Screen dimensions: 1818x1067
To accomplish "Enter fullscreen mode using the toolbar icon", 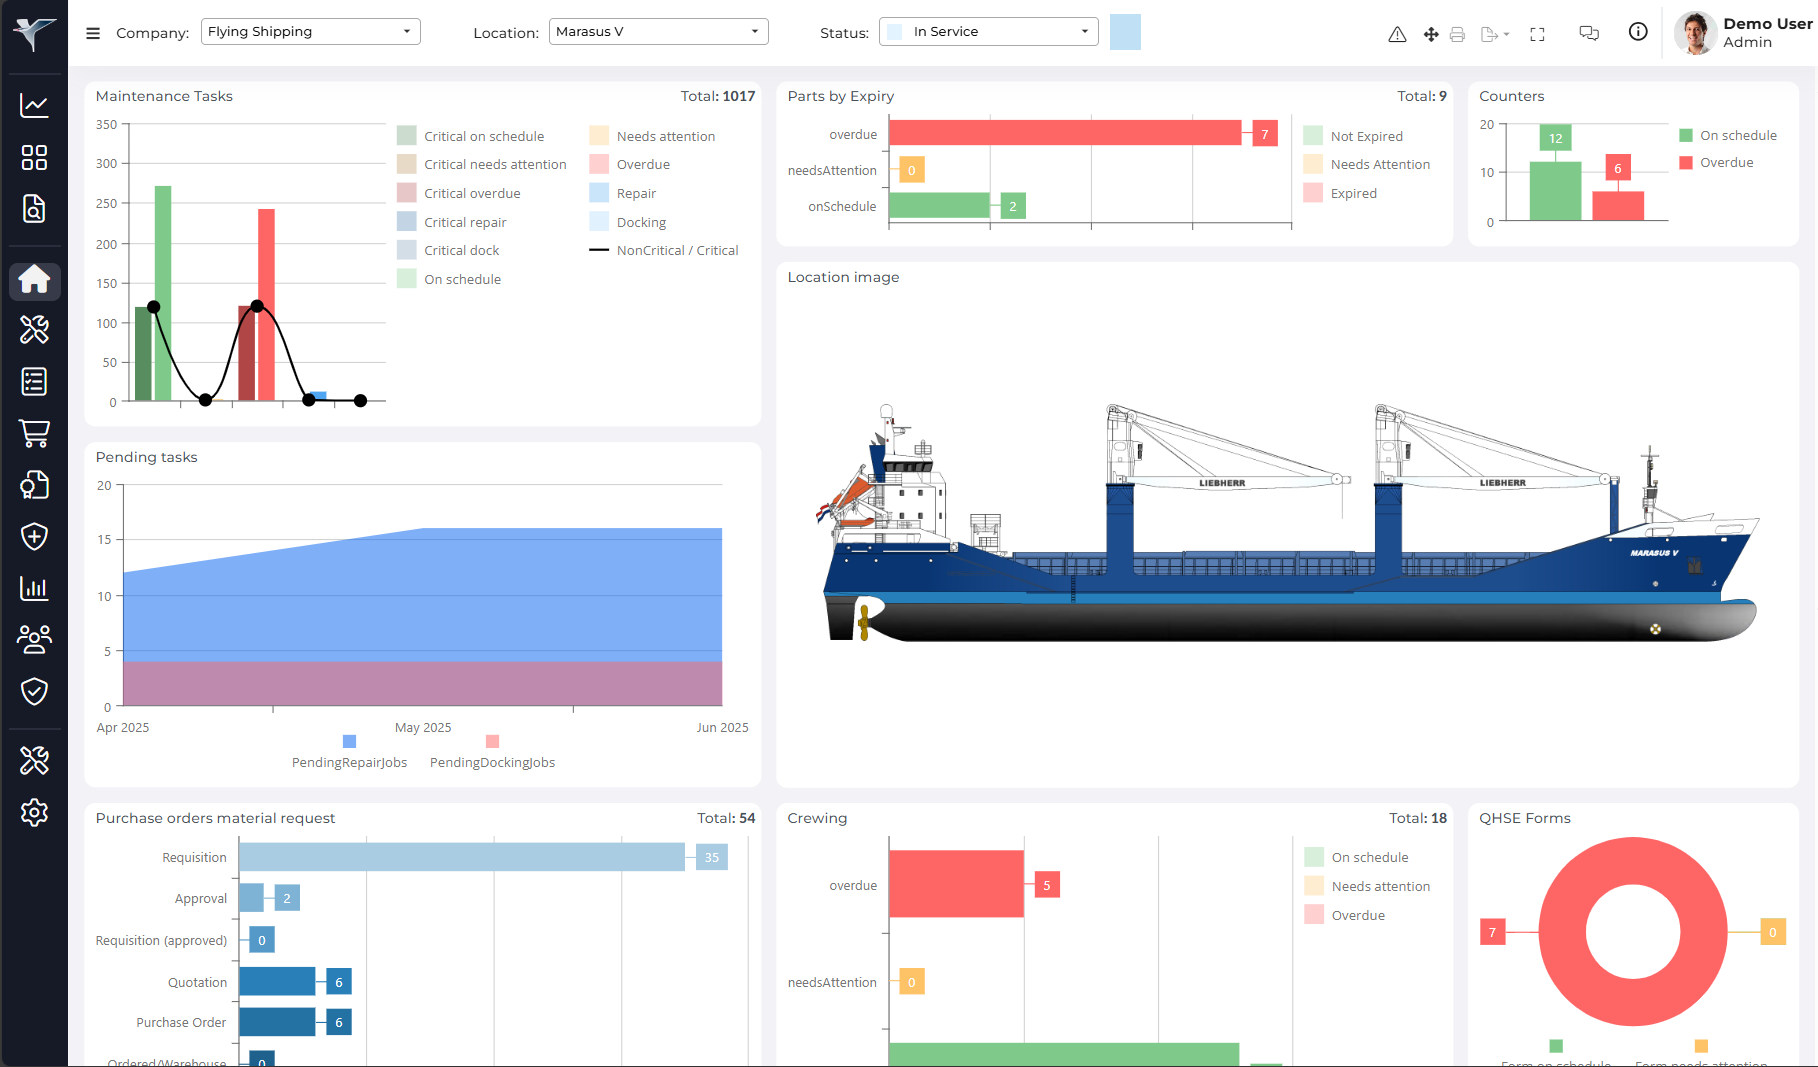I will coord(1537,33).
